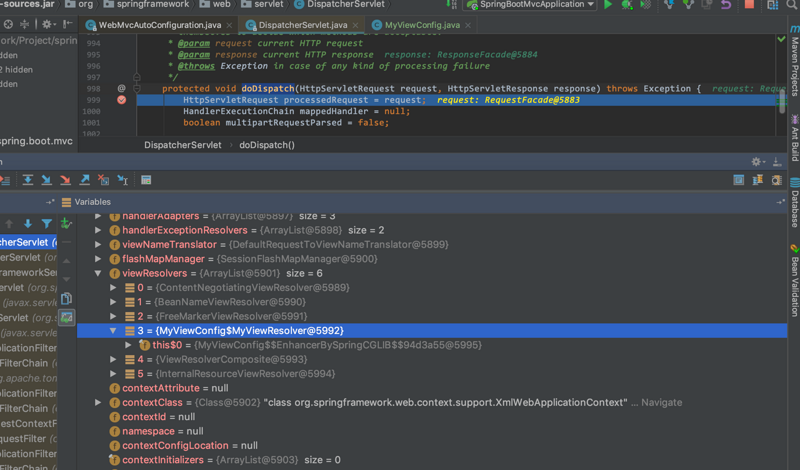Click VCS Commit icon
This screenshot has width=800, height=470.
(x=688, y=5)
